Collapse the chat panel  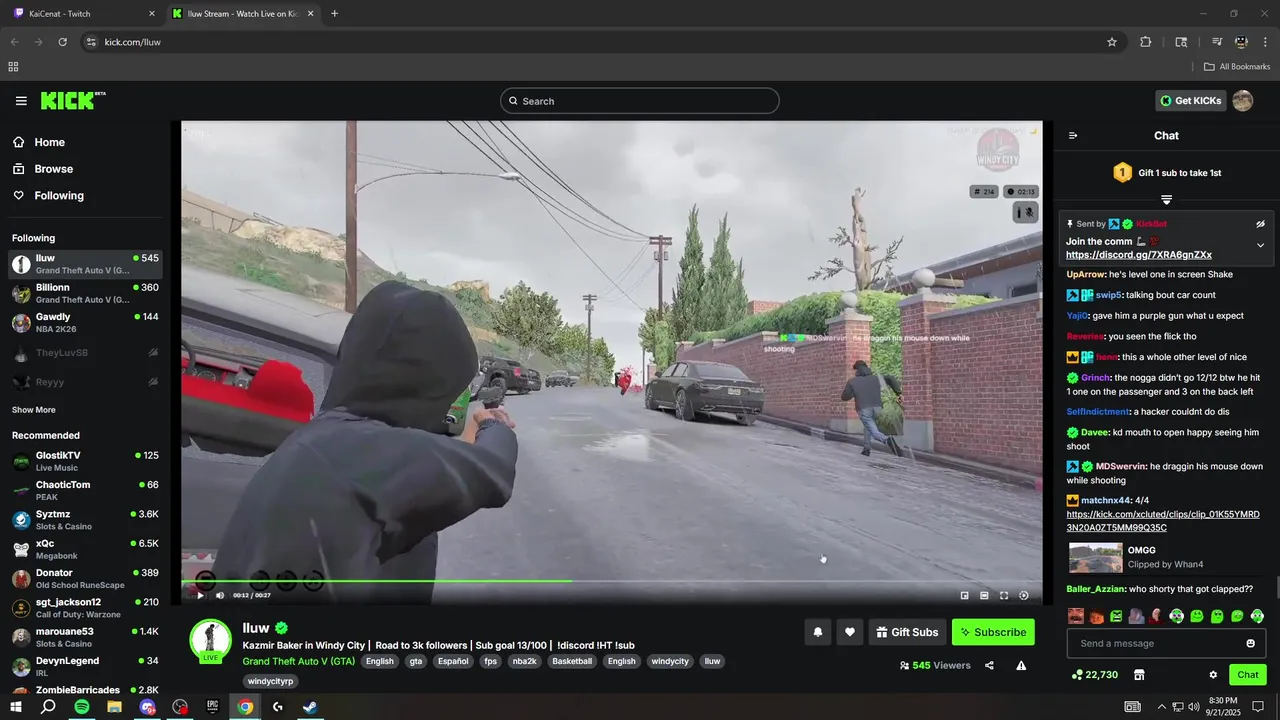(1073, 136)
